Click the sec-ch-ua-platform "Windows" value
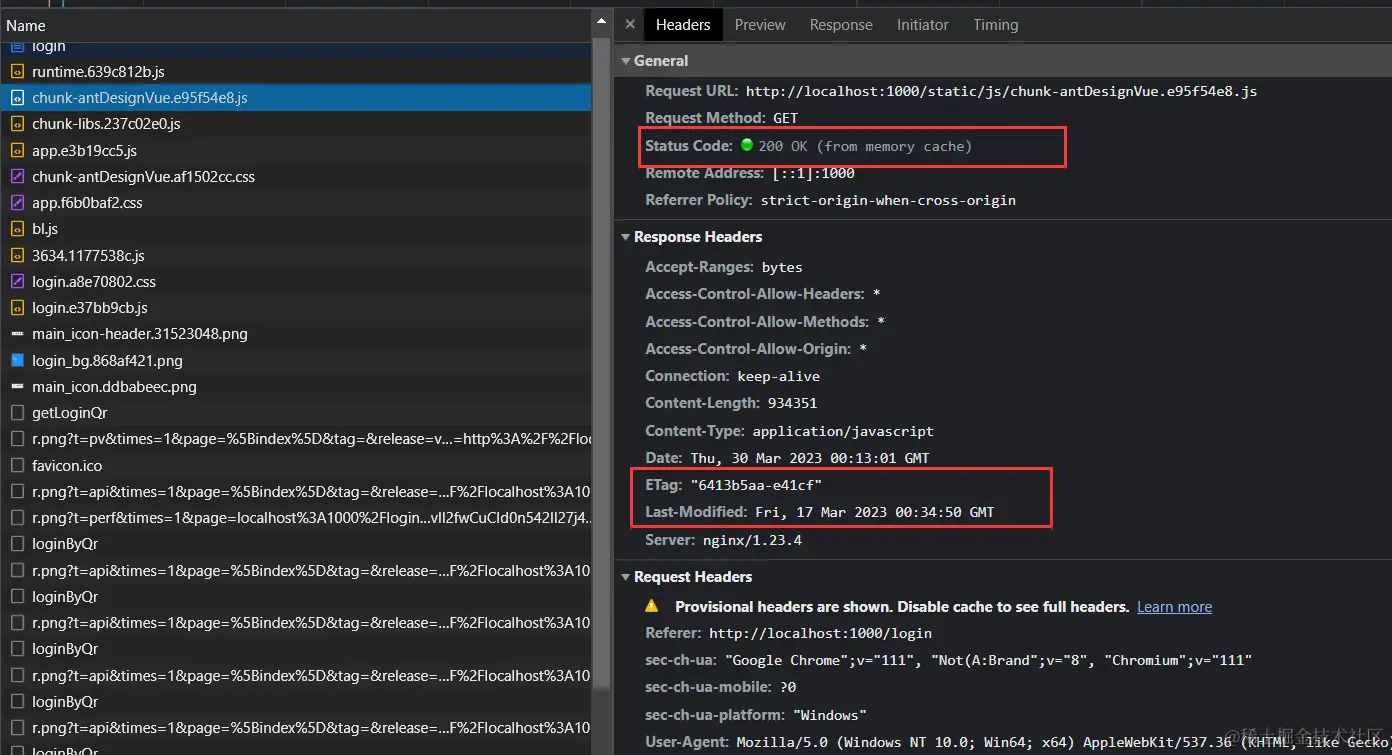This screenshot has height=755, width=1392. [x=830, y=715]
